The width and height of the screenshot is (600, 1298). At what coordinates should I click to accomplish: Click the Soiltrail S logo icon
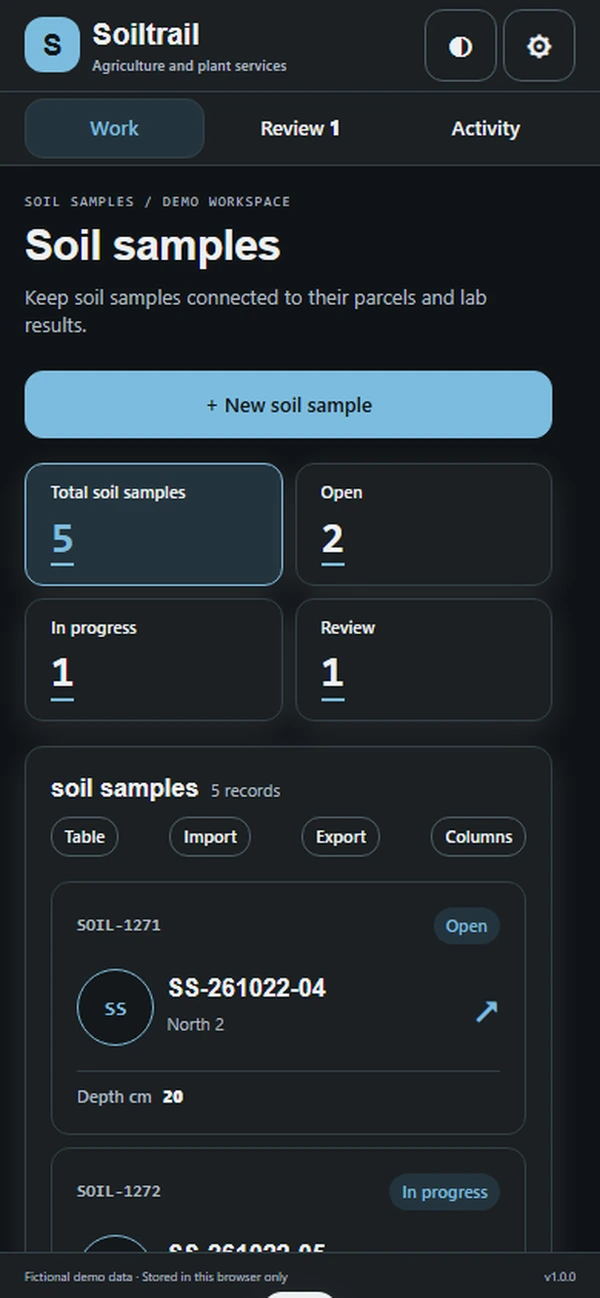pos(52,45)
